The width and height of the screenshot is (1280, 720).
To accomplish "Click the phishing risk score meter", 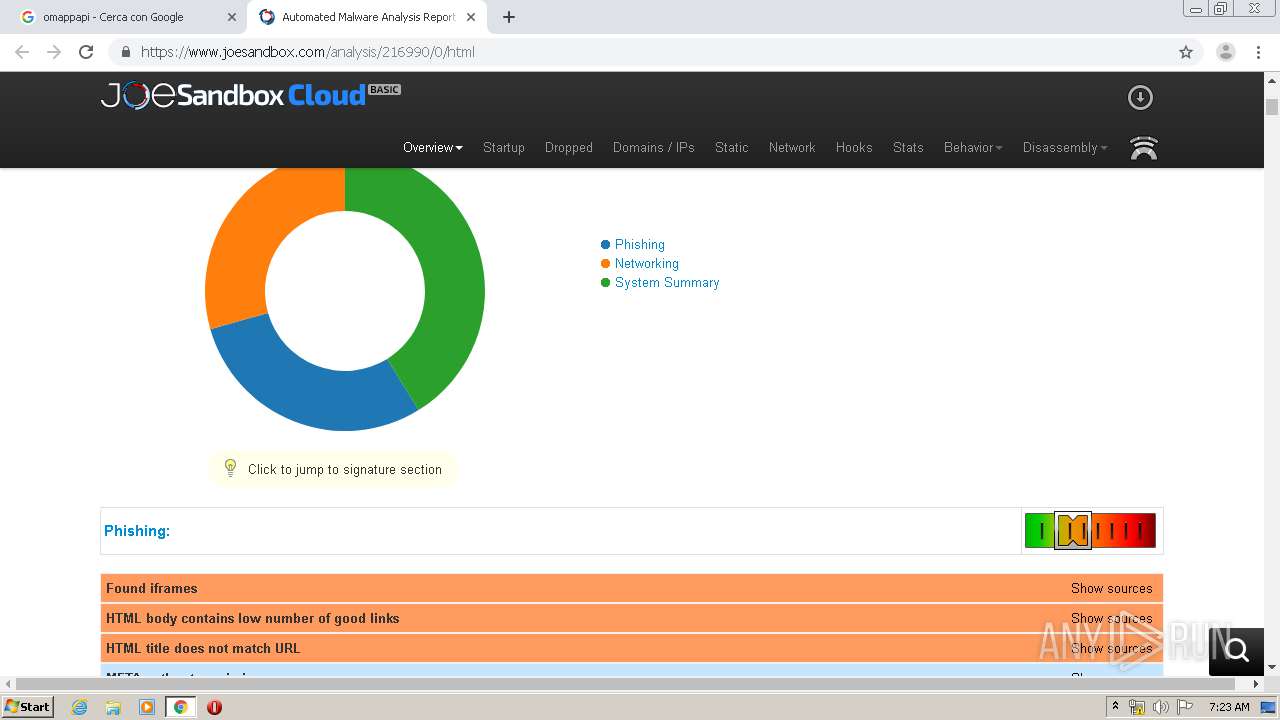I will tap(1090, 530).
